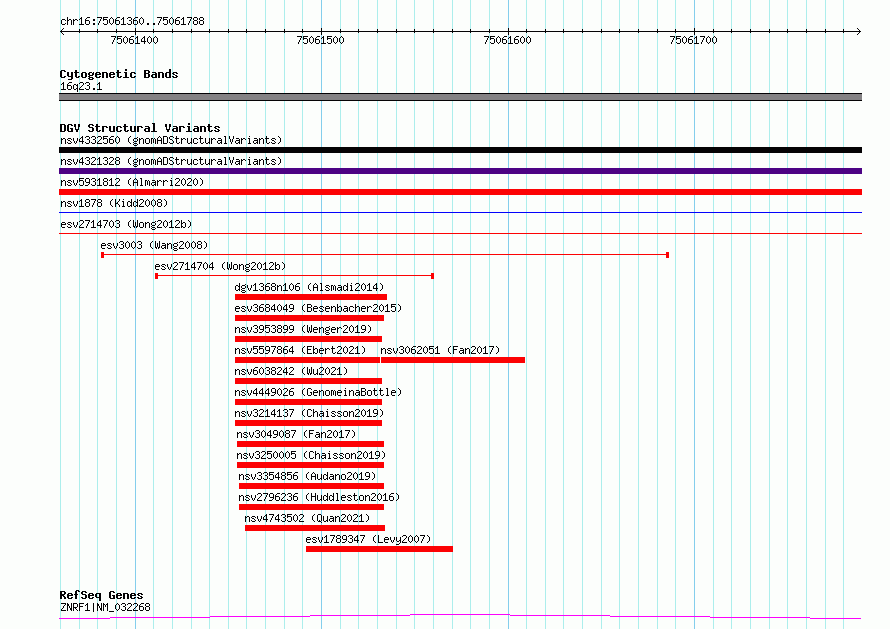Click the nsv3953899 red bar
Viewport: 890px width, 629px height.
[x=308, y=339]
